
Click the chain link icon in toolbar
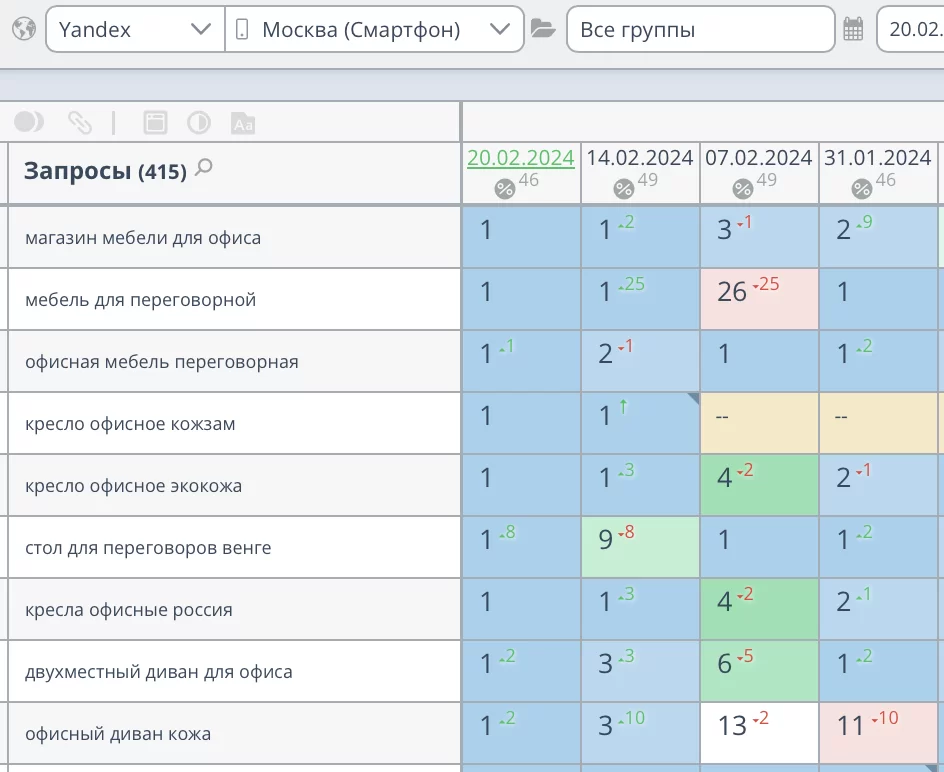point(80,123)
